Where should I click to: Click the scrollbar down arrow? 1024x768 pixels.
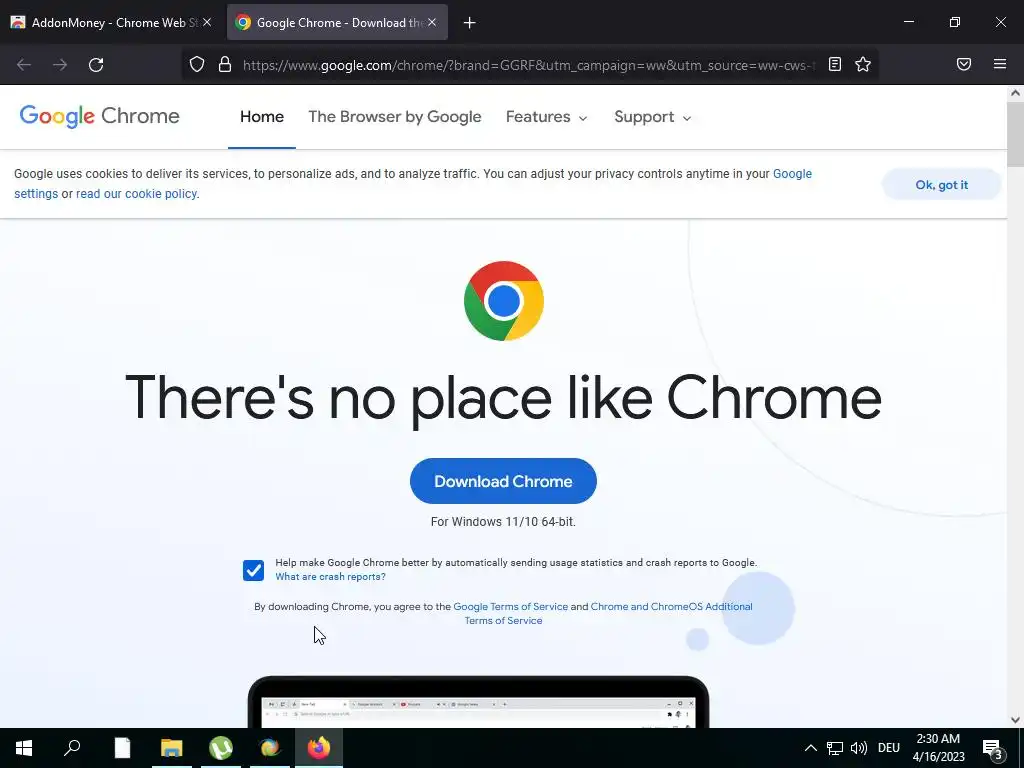point(1015,720)
